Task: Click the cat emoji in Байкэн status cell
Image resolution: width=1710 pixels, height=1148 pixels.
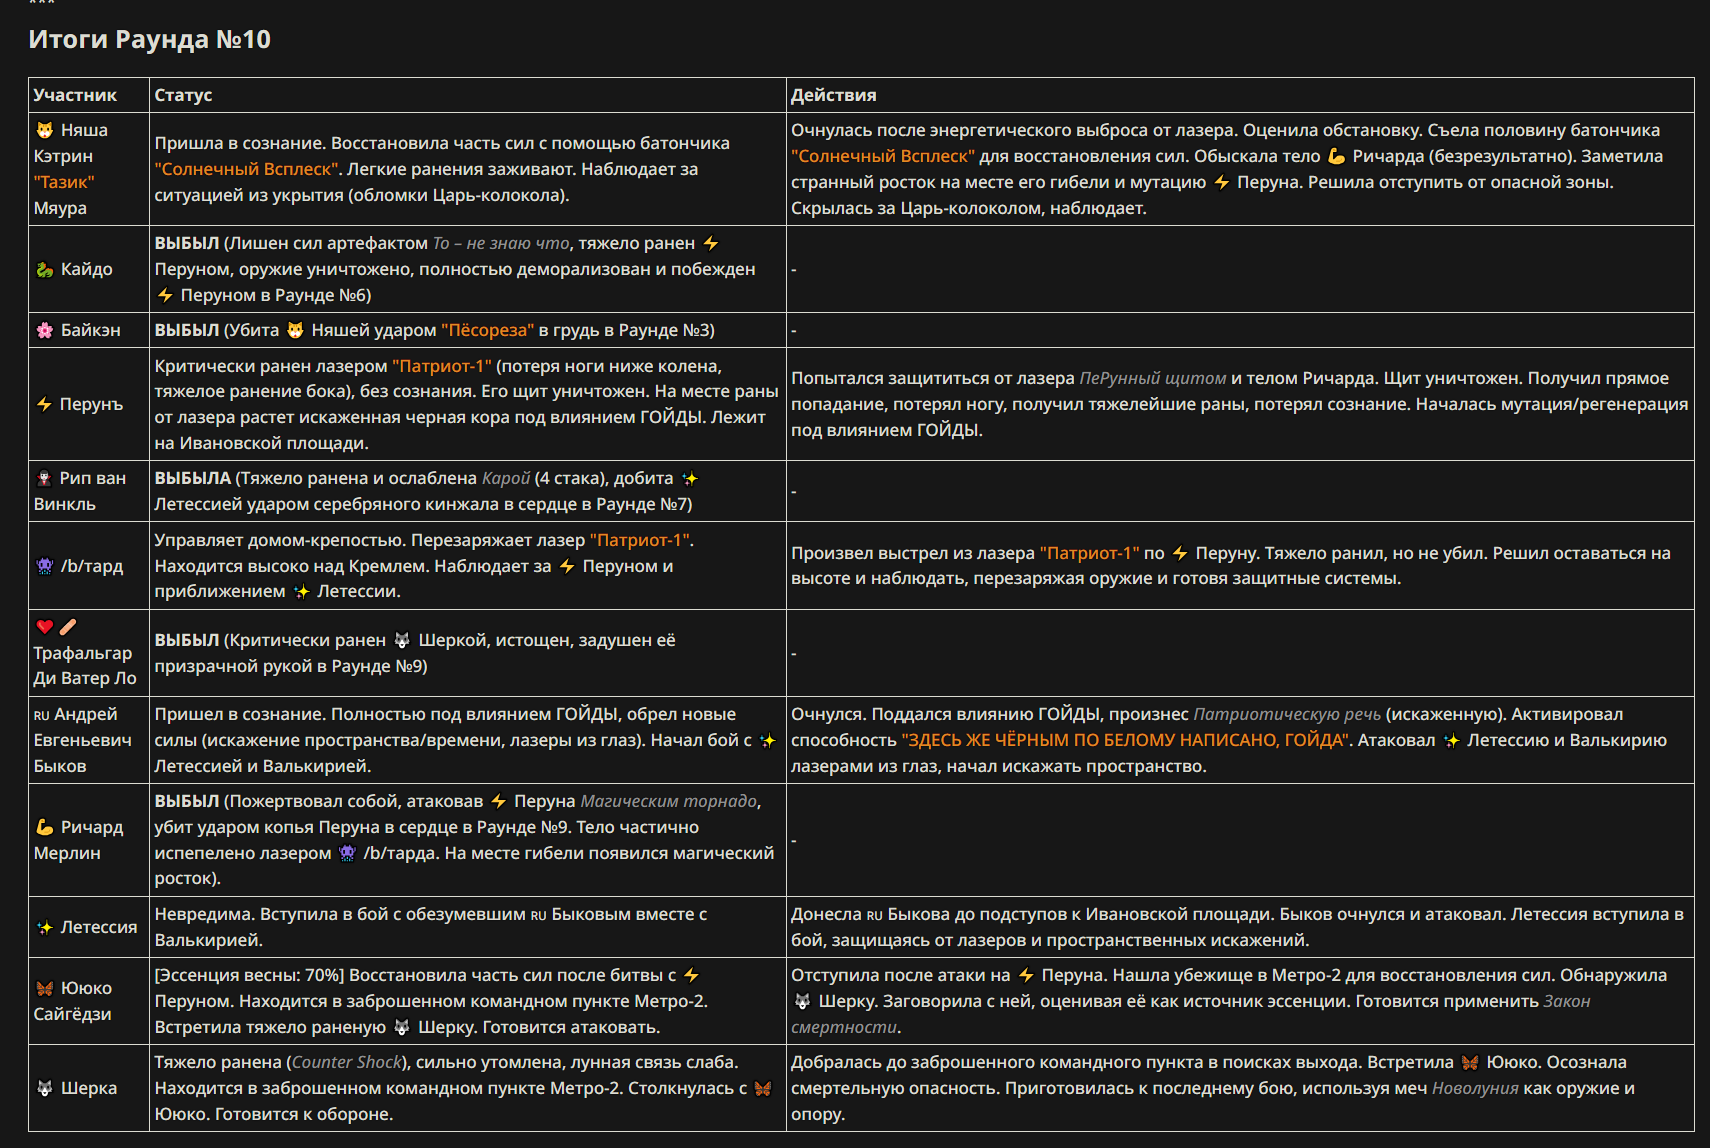Action: click(x=295, y=330)
